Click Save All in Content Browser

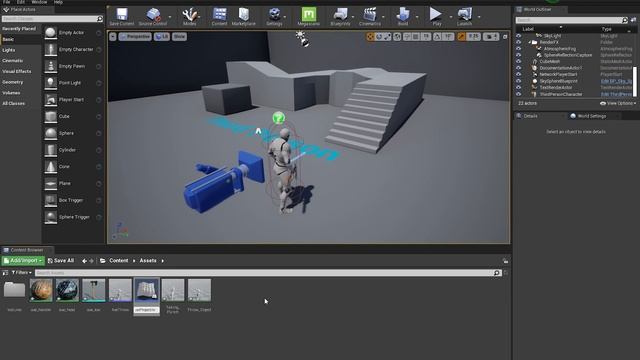click(61, 260)
